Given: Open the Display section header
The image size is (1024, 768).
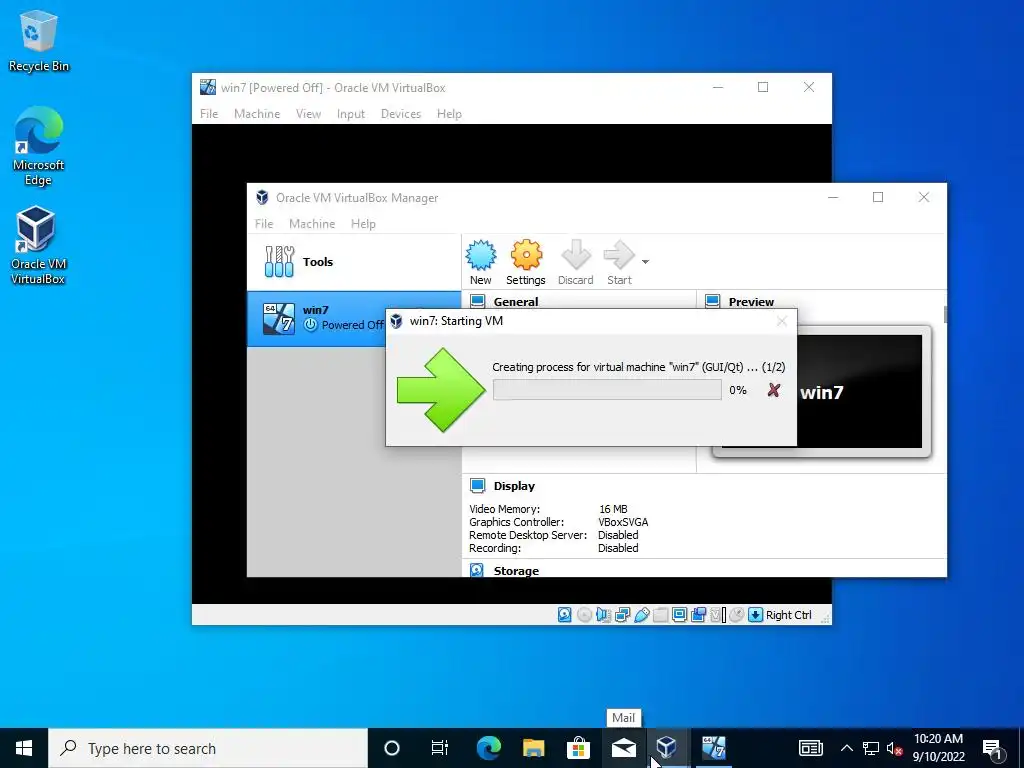Looking at the screenshot, I should 514,486.
